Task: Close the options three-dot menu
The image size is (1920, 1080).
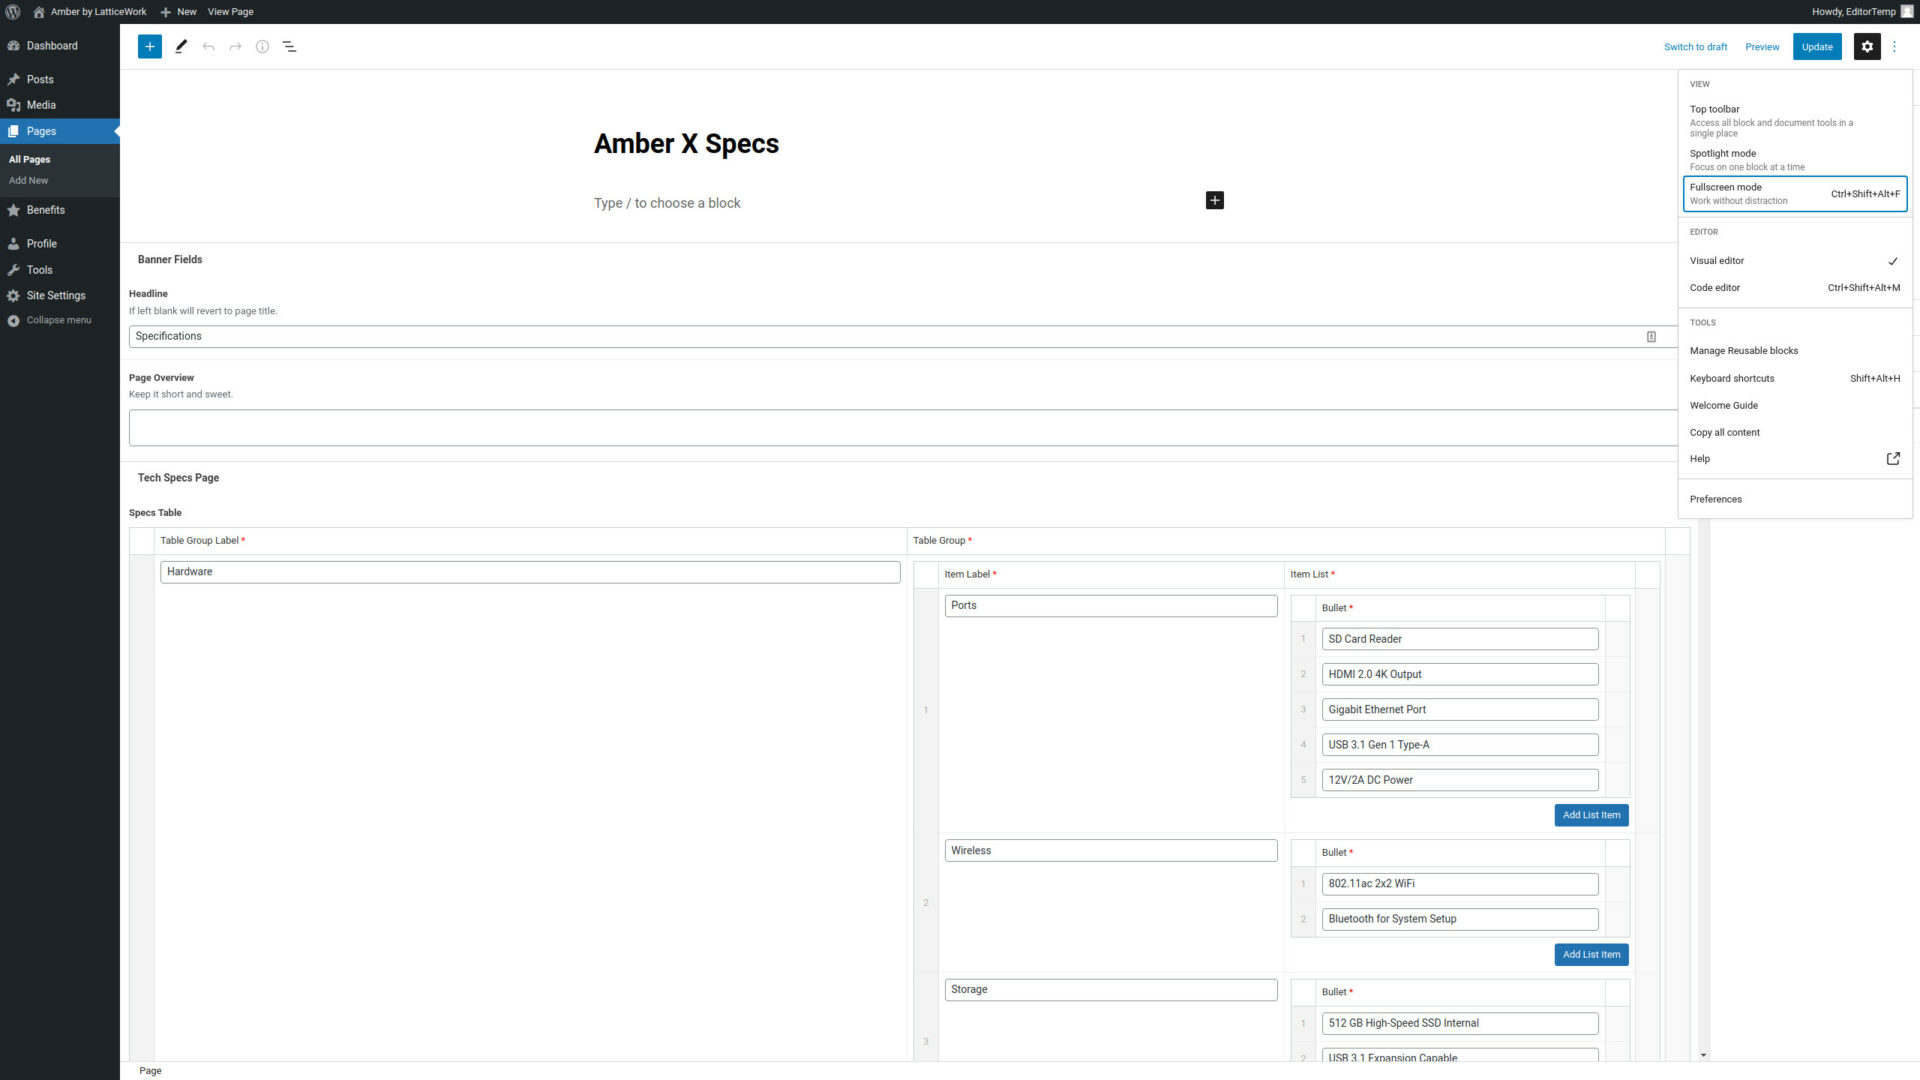Action: [1894, 47]
